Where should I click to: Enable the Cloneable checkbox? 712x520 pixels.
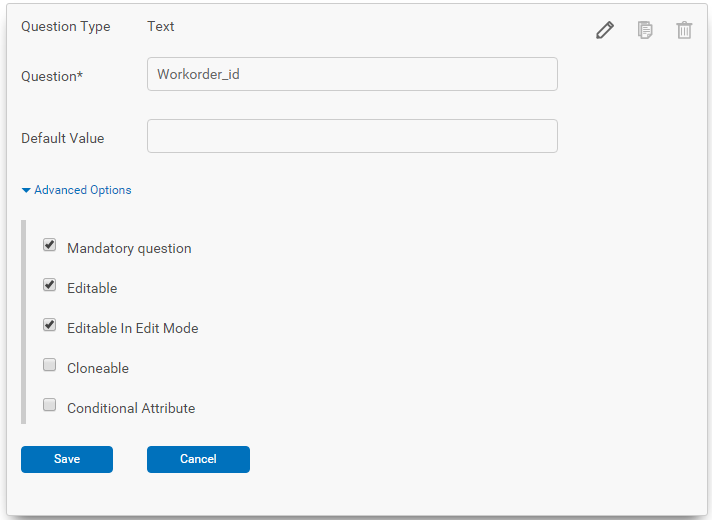[x=49, y=365]
